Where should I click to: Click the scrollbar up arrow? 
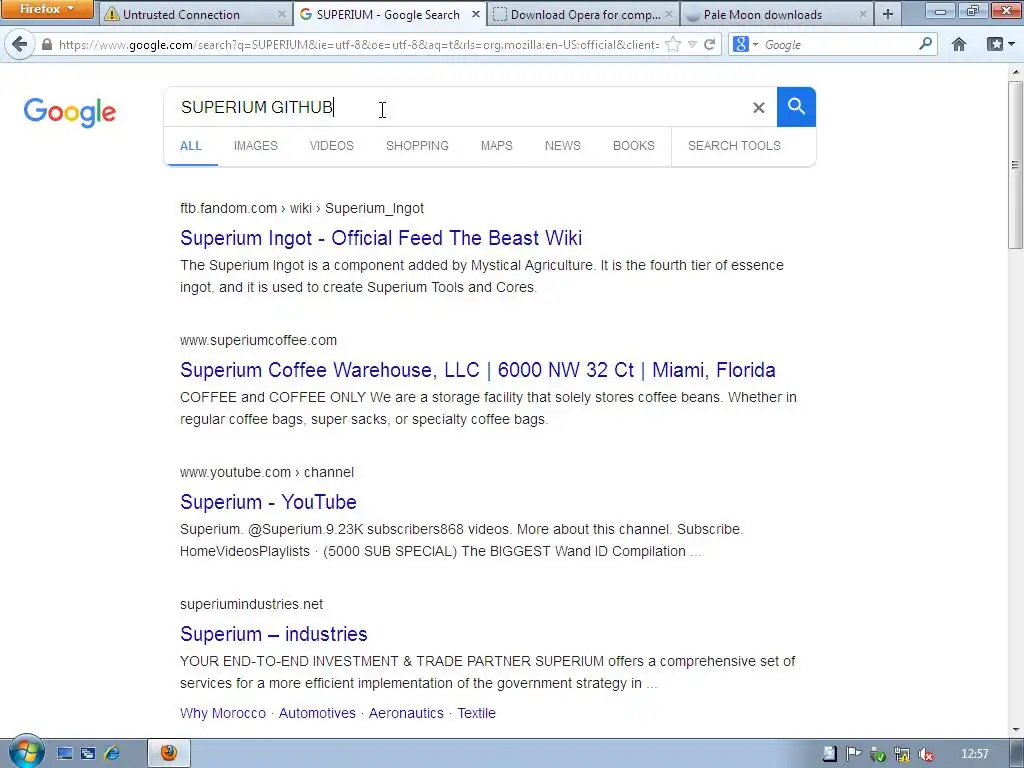1014,72
